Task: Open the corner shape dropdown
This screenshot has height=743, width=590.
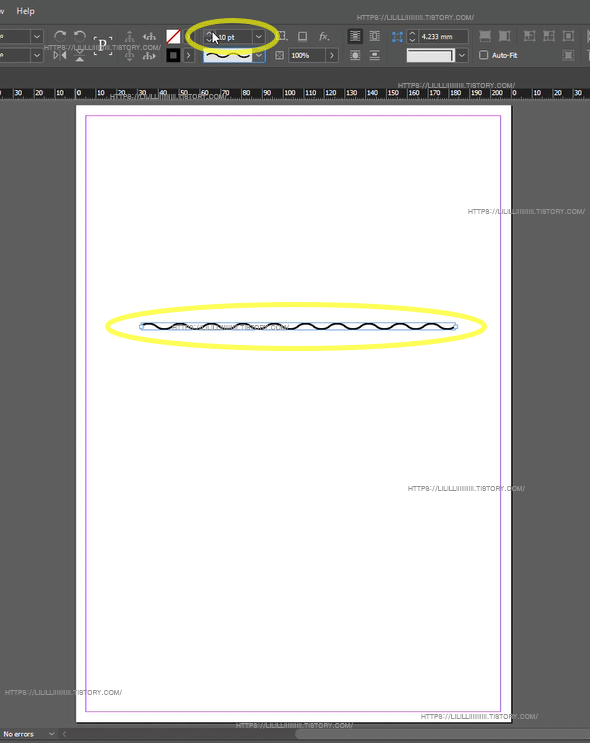Action: tap(462, 55)
